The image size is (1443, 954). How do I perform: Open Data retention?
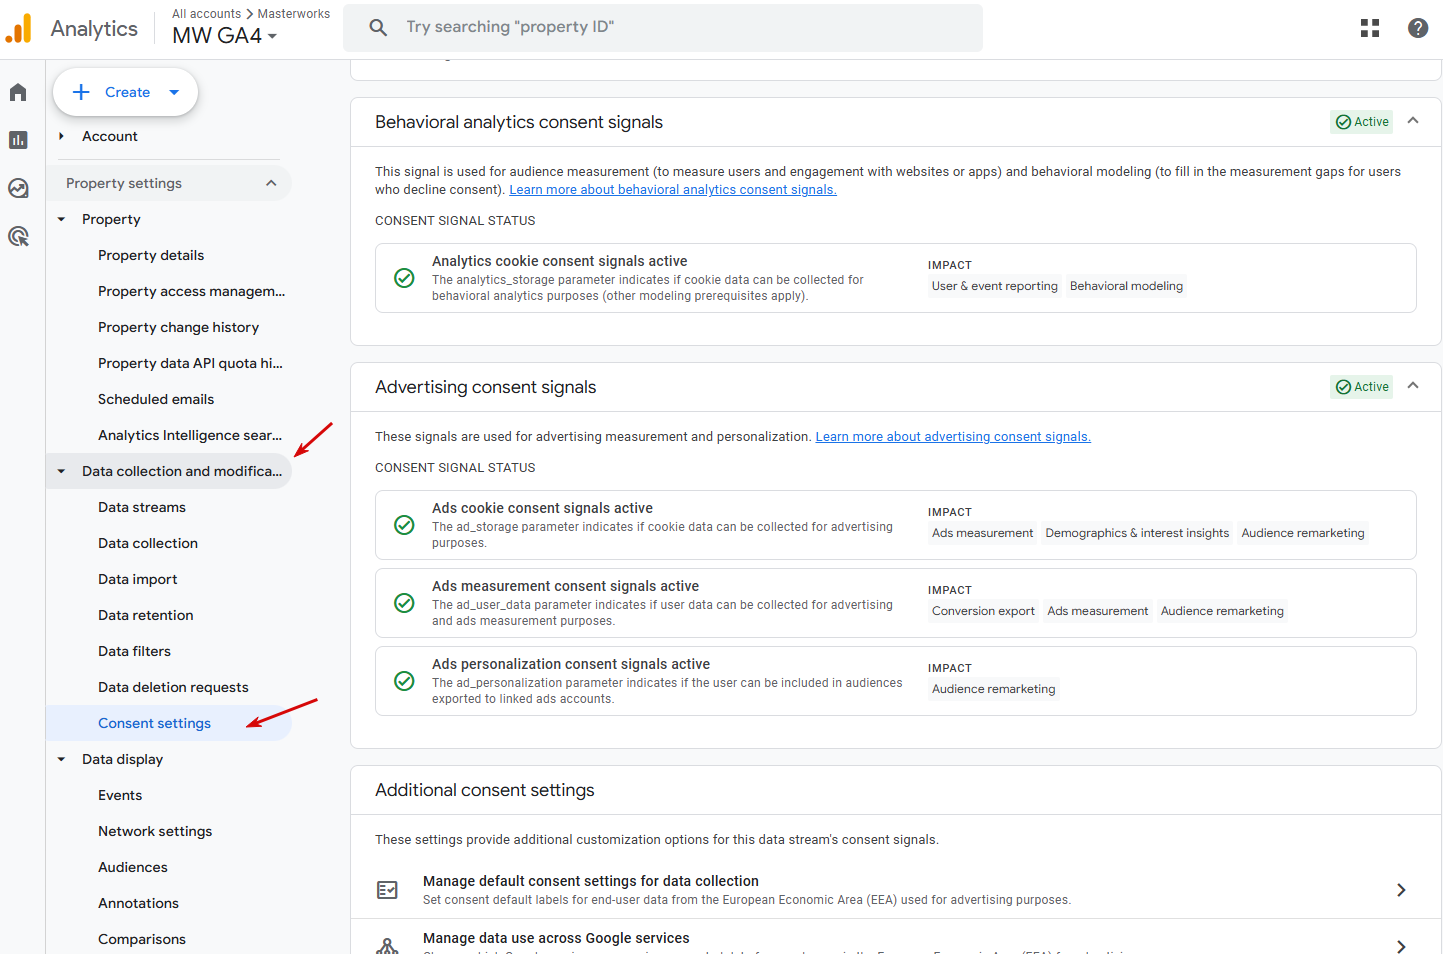[146, 615]
